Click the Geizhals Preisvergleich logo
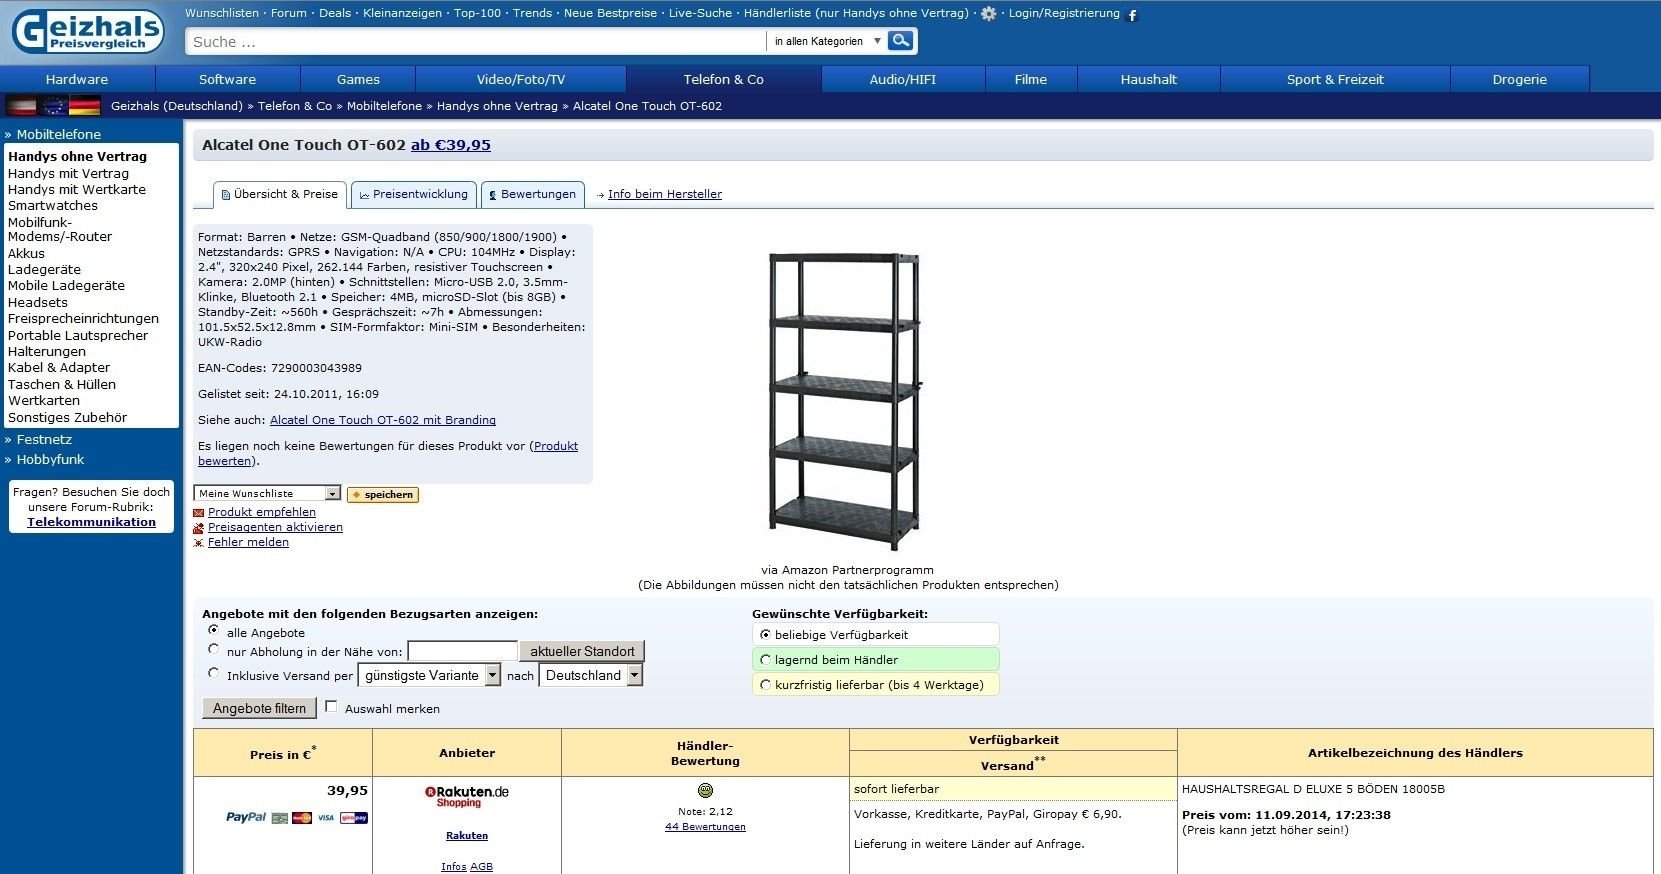 pyautogui.click(x=88, y=31)
